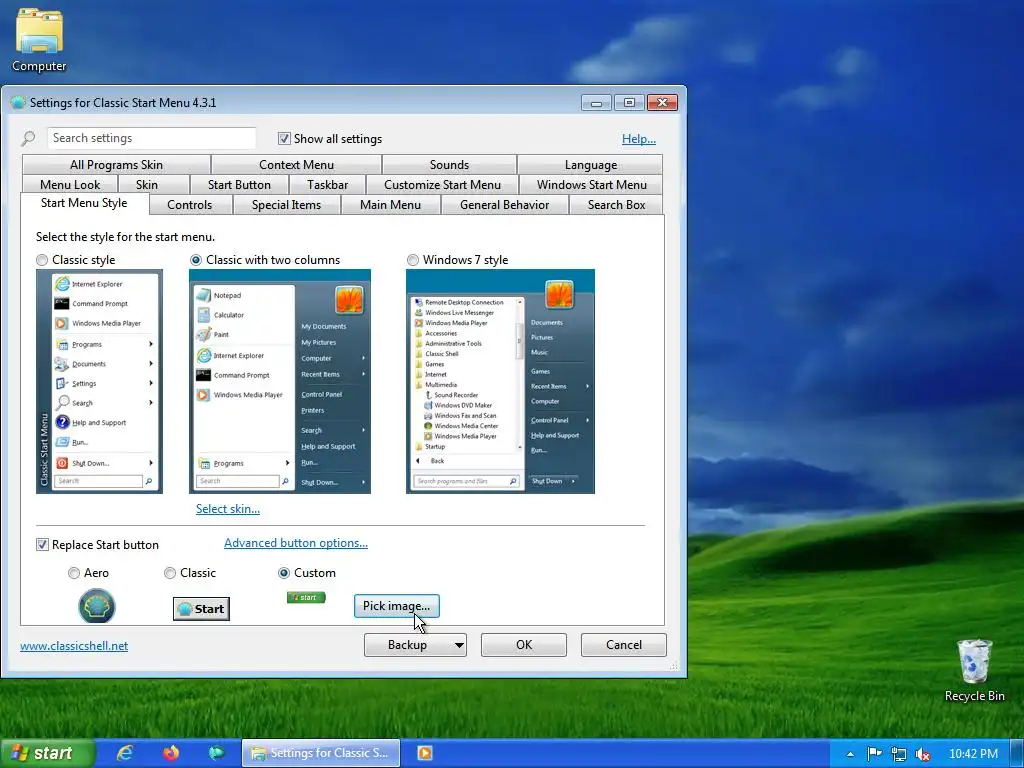Show hidden tray icons arrow
This screenshot has height=768, width=1024.
coord(850,754)
